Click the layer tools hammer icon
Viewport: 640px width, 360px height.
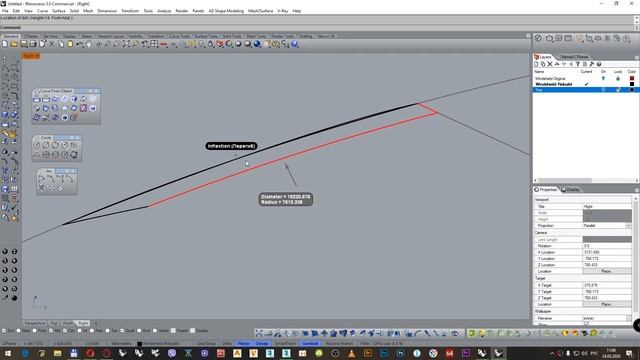pyautogui.click(x=591, y=64)
